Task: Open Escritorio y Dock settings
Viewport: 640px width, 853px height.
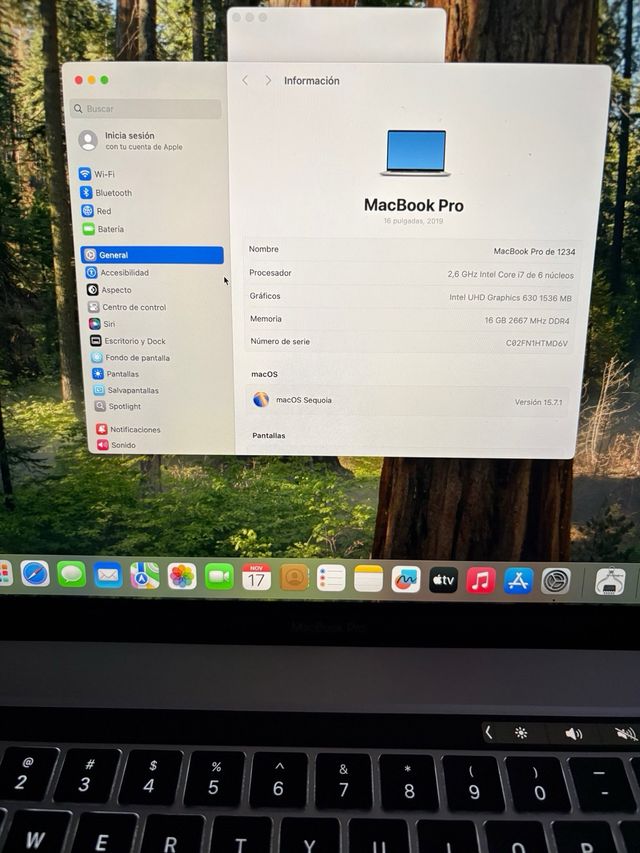Action: coord(128,341)
